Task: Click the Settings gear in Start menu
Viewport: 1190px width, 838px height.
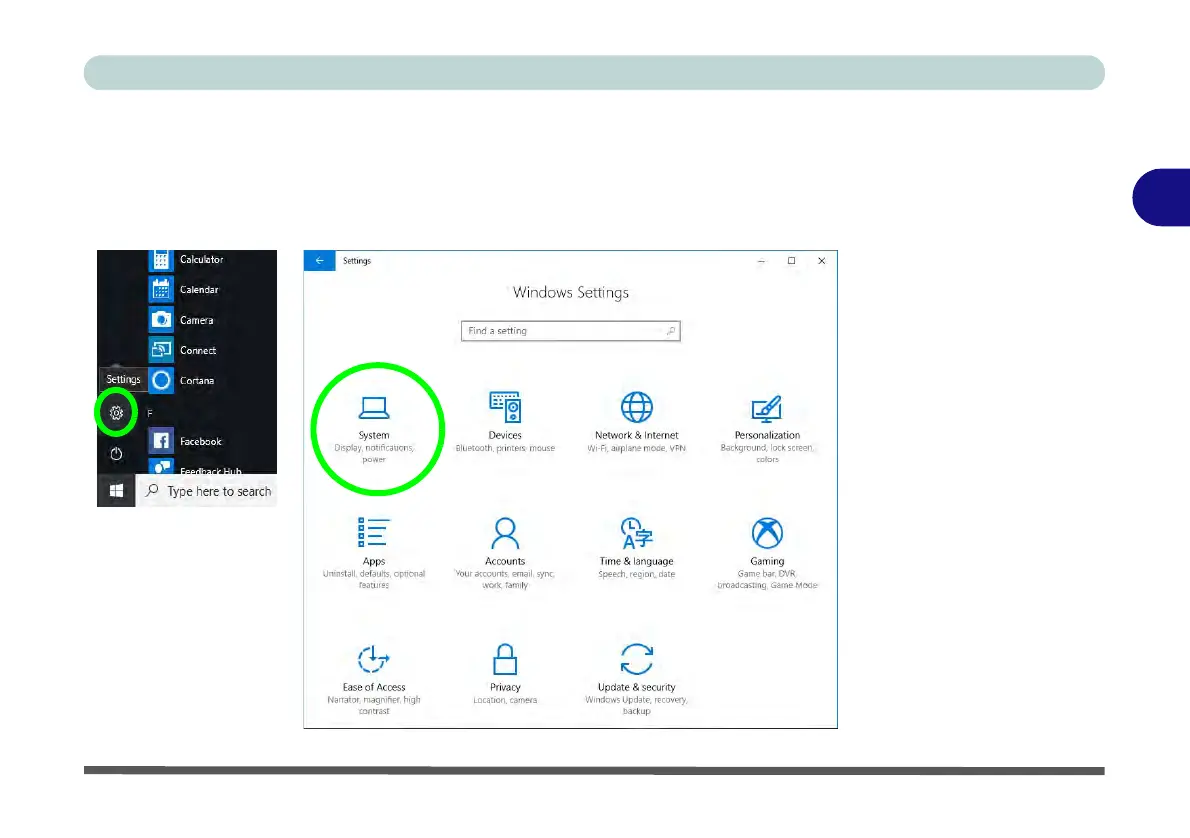Action: [116, 413]
